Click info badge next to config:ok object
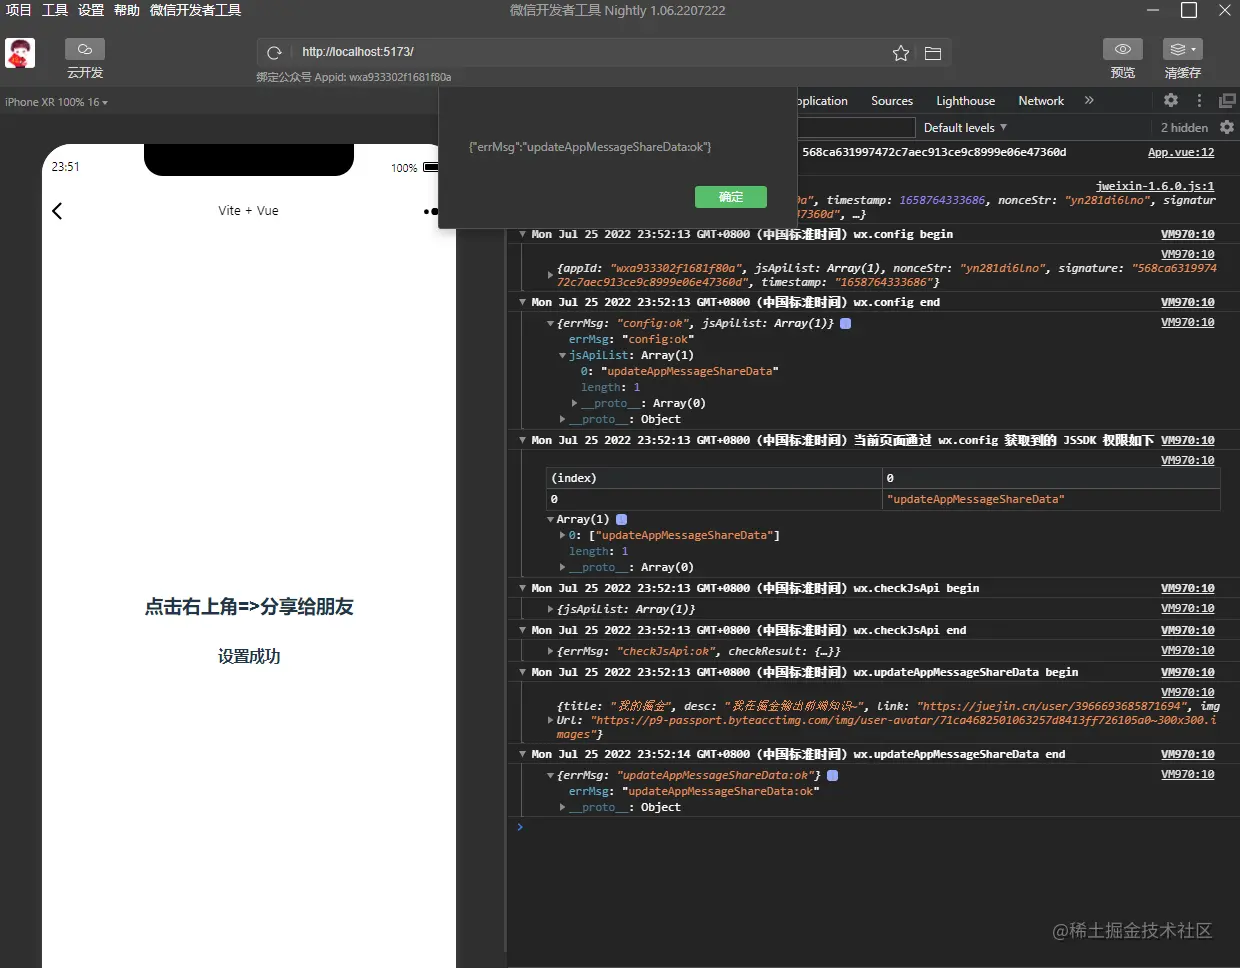1240x968 pixels. coord(846,323)
